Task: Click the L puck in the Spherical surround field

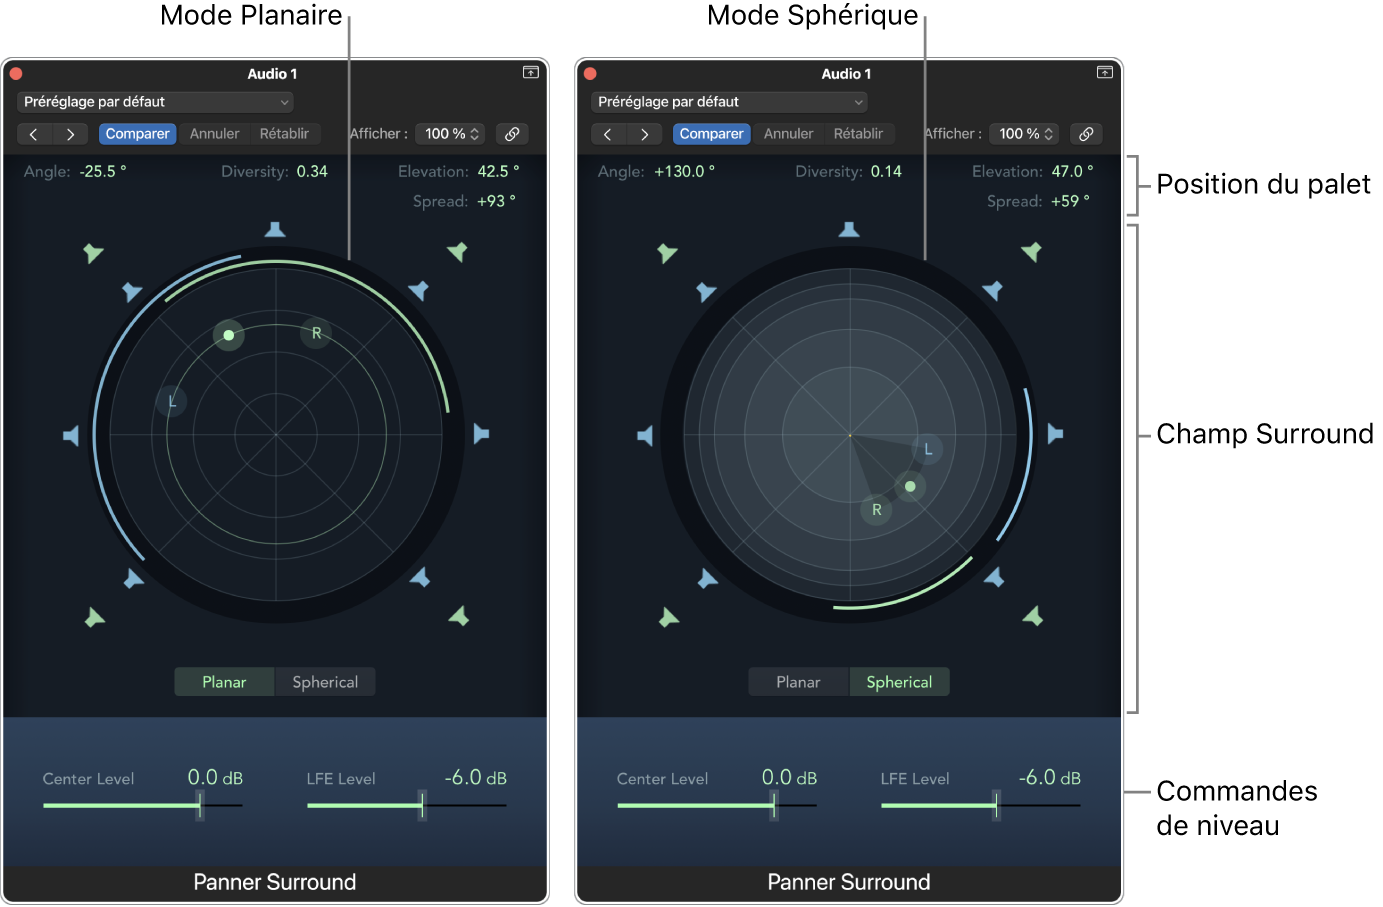Action: coord(927,449)
